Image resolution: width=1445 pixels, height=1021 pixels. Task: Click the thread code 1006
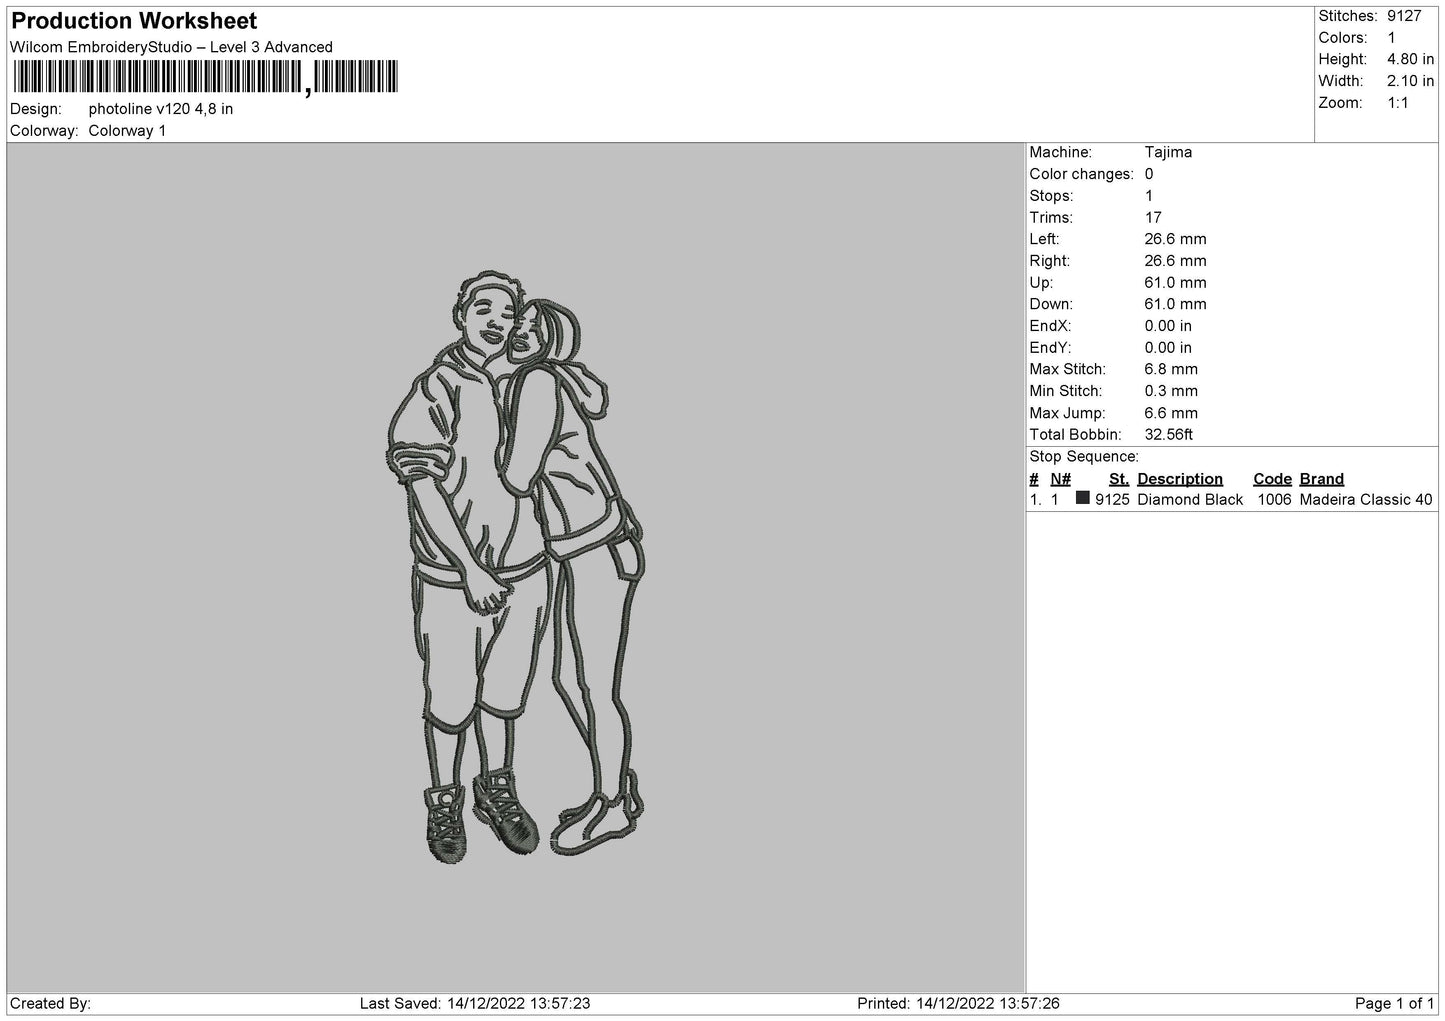click(x=1274, y=500)
